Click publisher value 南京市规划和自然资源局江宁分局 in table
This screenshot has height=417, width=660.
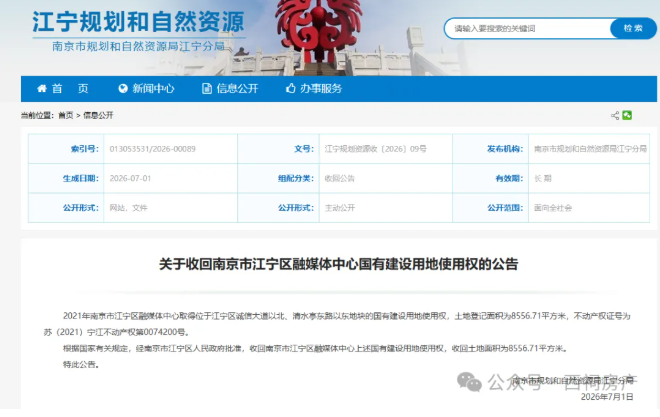pyautogui.click(x=590, y=149)
